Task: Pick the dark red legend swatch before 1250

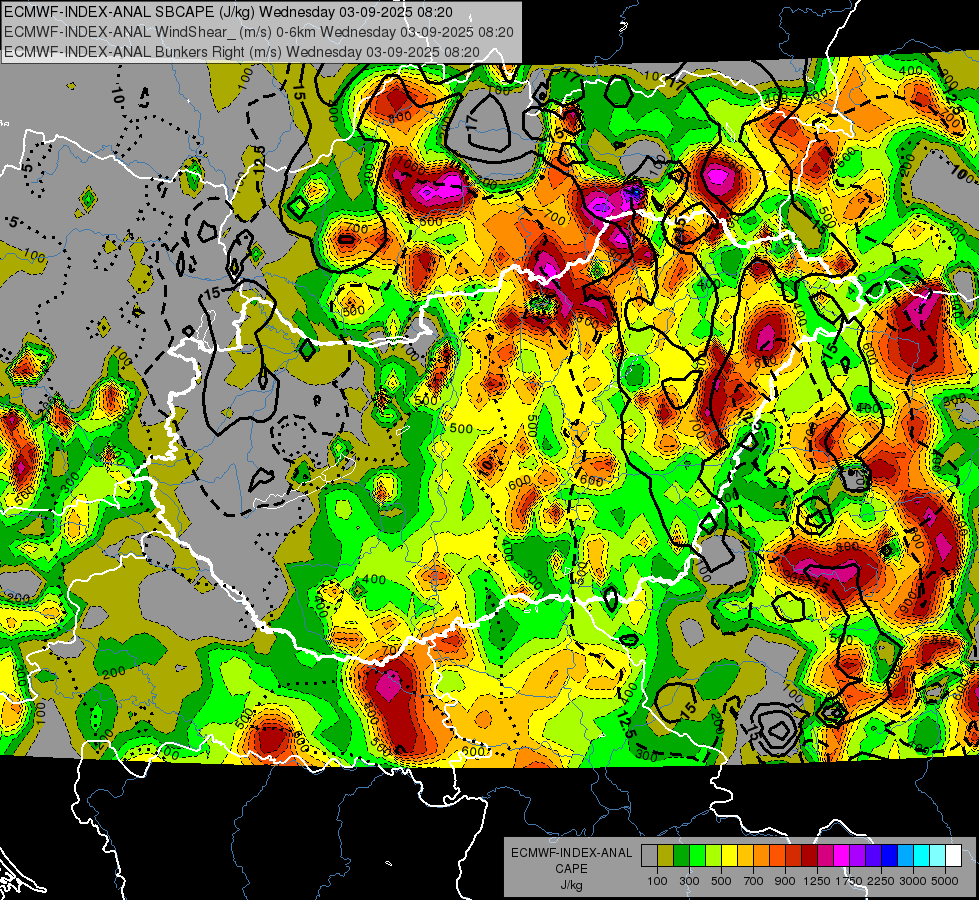Action: point(810,855)
